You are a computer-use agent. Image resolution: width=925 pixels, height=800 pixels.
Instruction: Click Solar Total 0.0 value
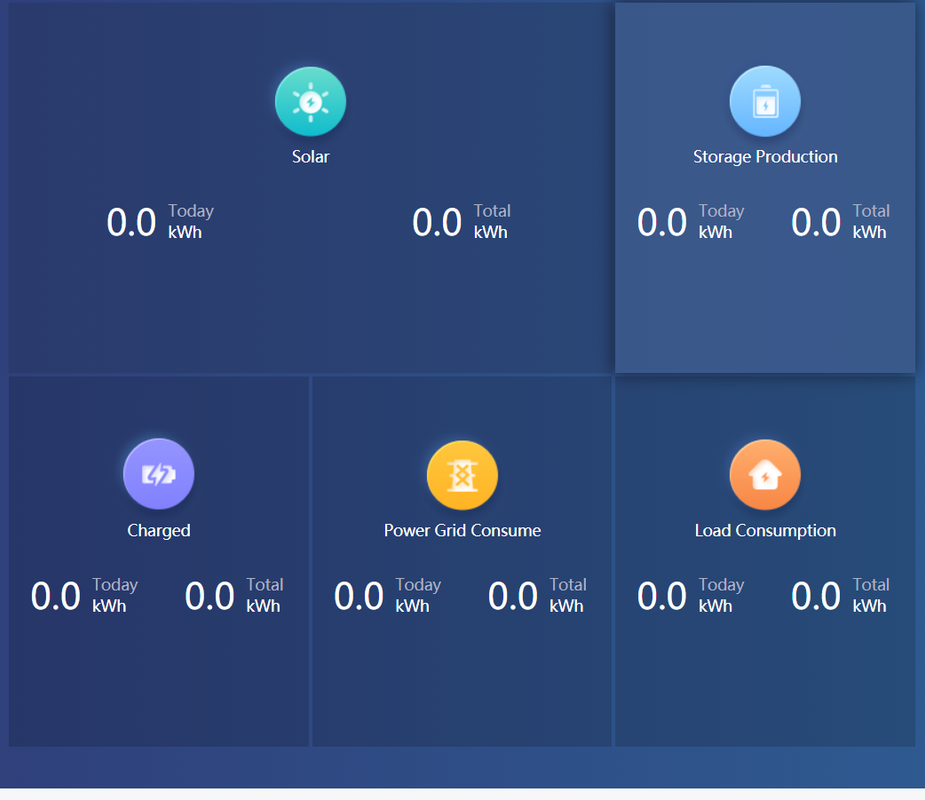pos(437,223)
